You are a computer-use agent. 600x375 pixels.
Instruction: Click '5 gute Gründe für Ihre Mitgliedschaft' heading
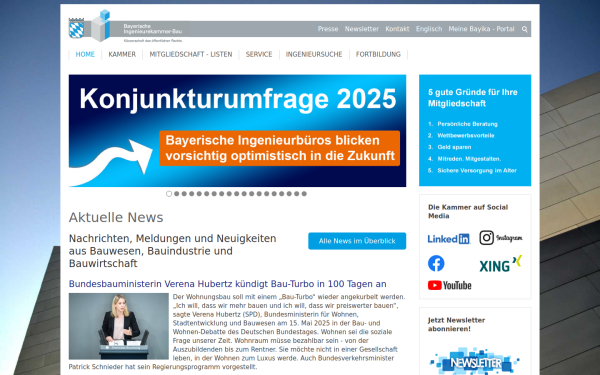(x=473, y=98)
